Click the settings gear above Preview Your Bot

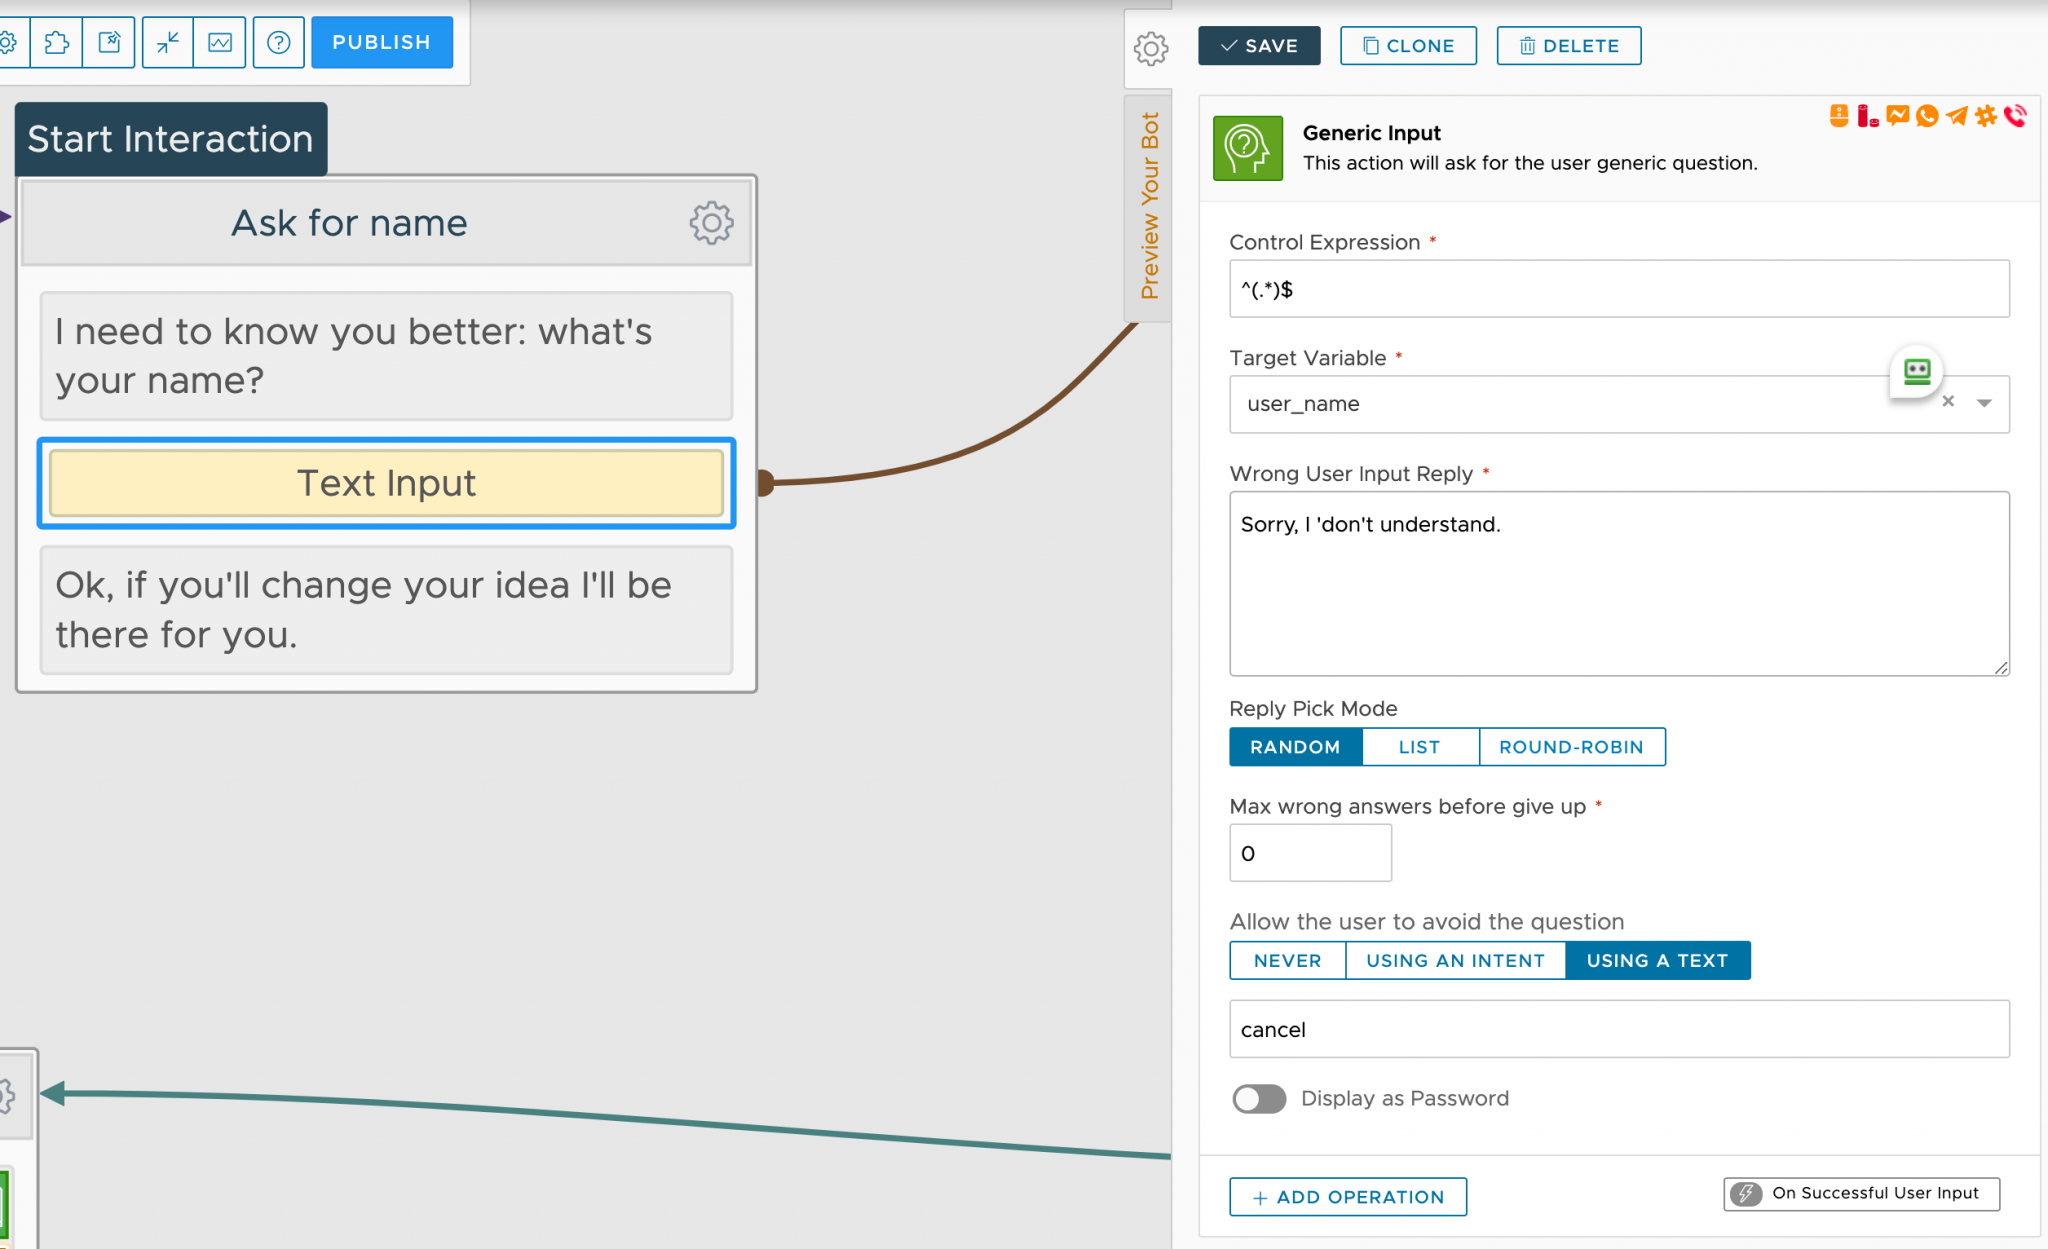click(1150, 48)
